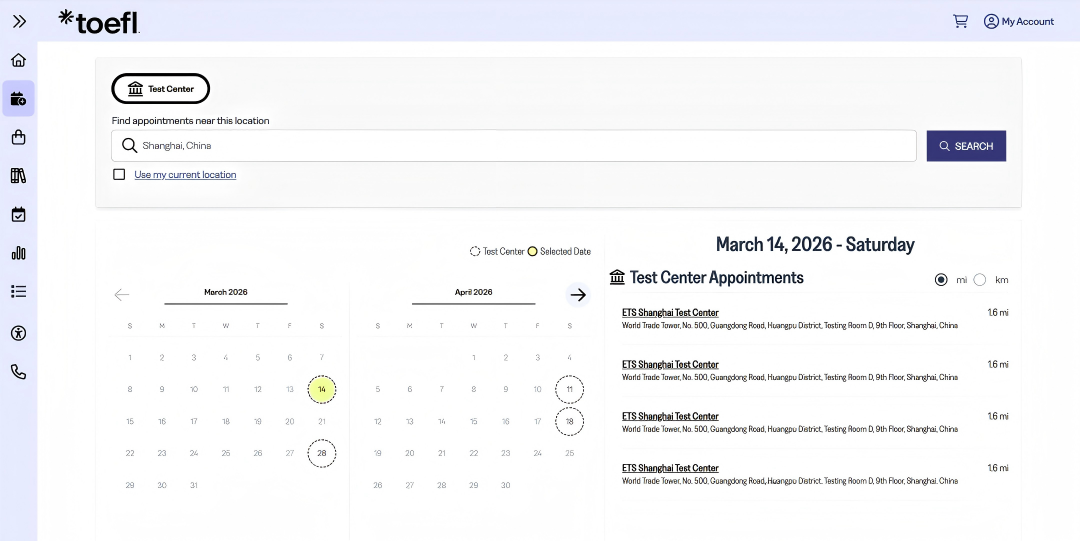This screenshot has width=1080, height=541.
Task: Click the accessibility icon in sidebar
Action: tap(18, 333)
